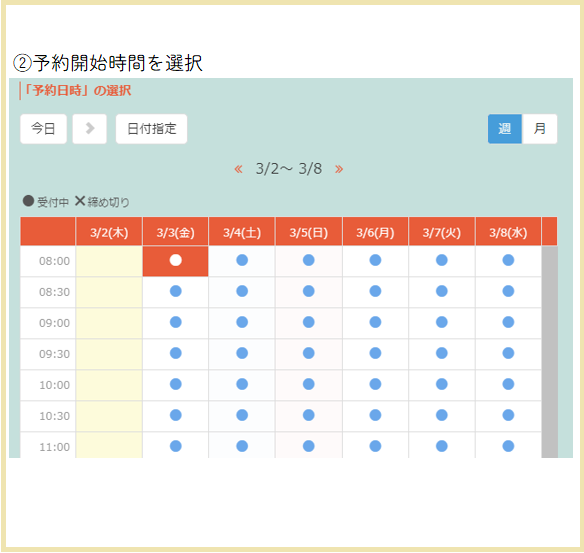Click the next-day chevron arrow button
Viewport: 584px width, 553px height.
click(89, 129)
